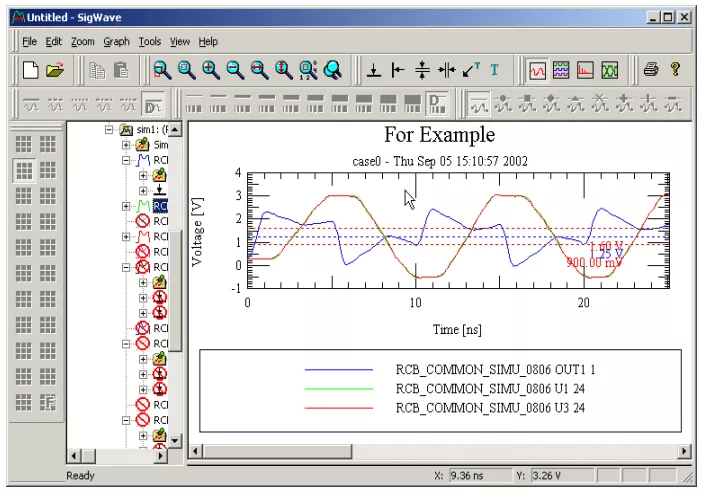The image size is (703, 494).
Task: Click the double magnifier zoom icon
Action: point(332,70)
